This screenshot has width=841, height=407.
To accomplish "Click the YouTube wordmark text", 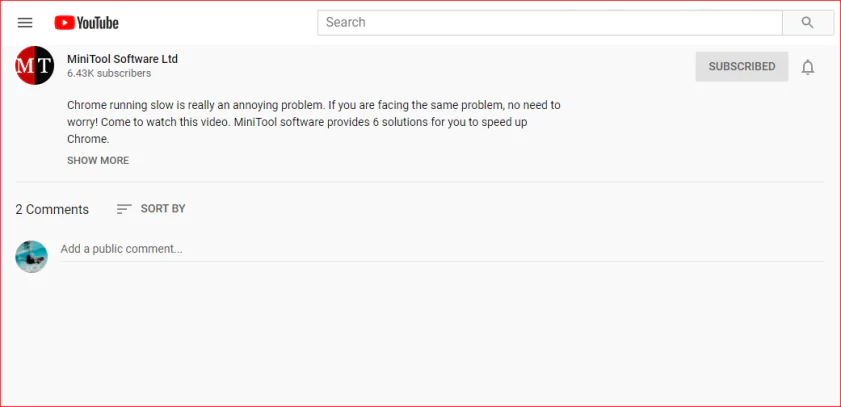I will pyautogui.click(x=100, y=22).
